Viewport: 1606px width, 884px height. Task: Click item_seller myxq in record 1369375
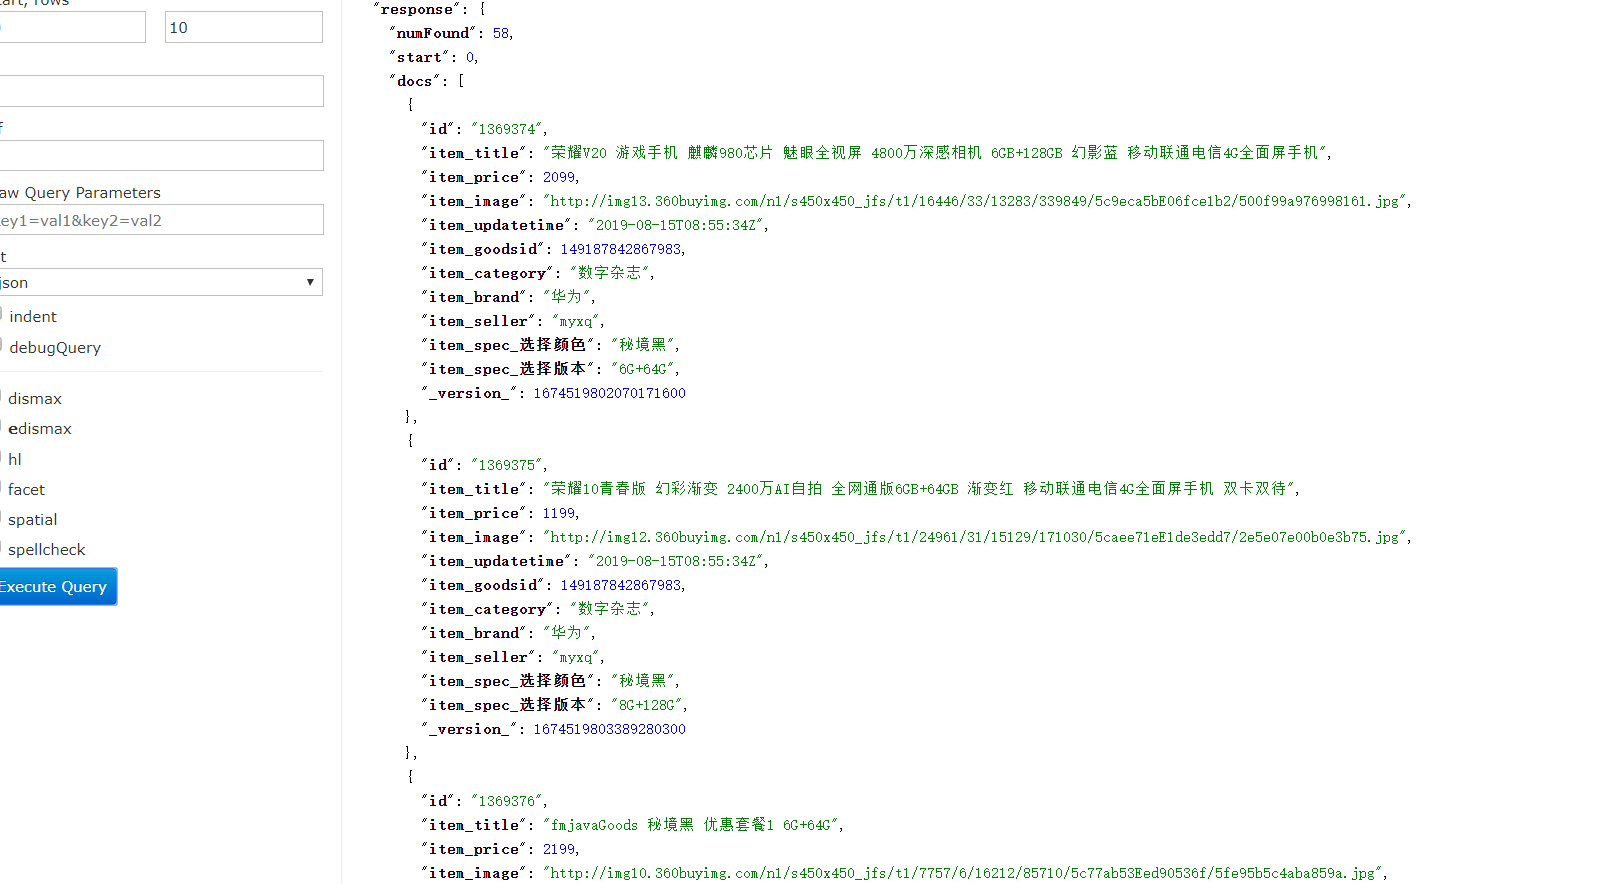(x=575, y=657)
